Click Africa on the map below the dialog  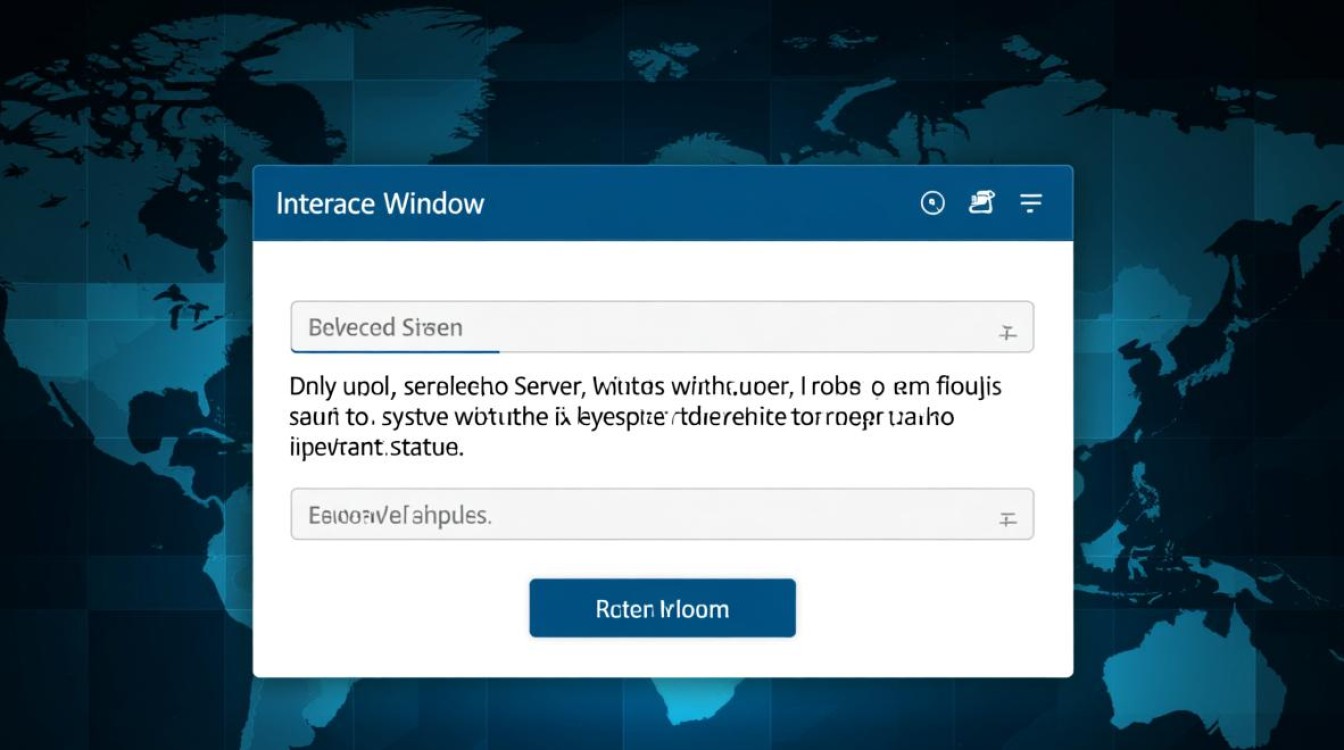click(690, 700)
